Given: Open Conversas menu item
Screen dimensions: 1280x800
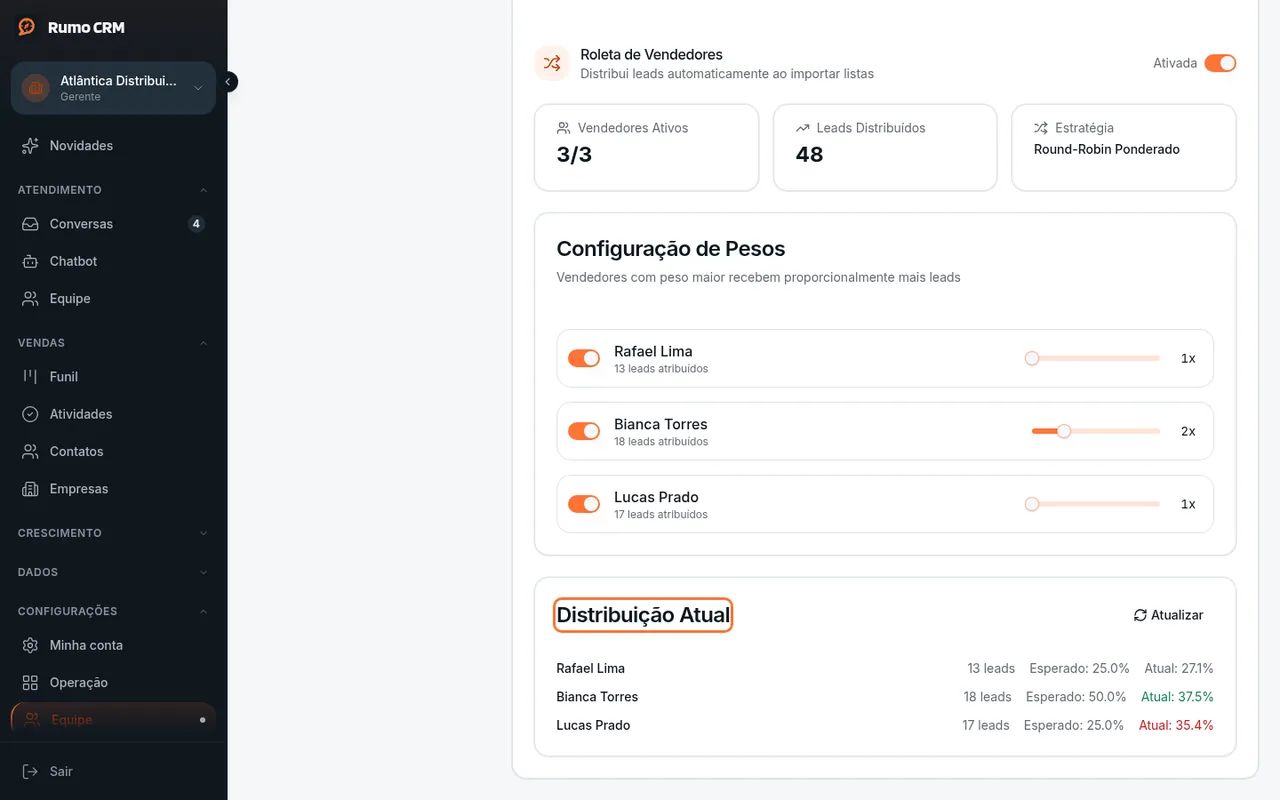Looking at the screenshot, I should point(113,224).
